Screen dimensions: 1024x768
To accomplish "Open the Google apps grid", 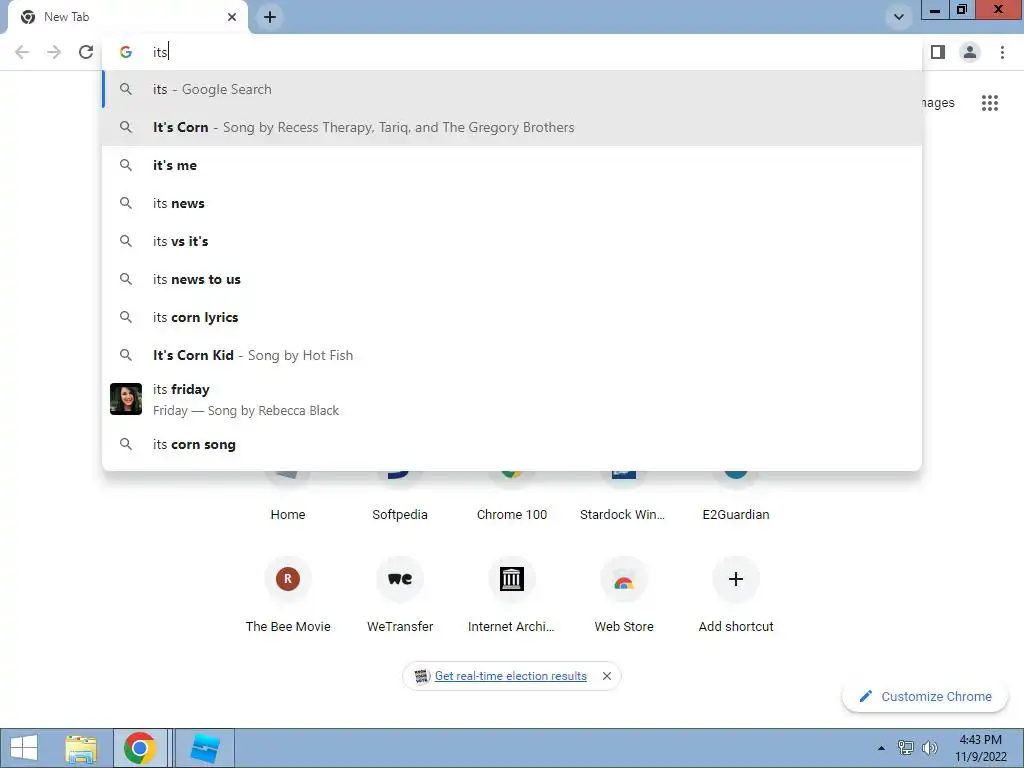I will point(989,103).
